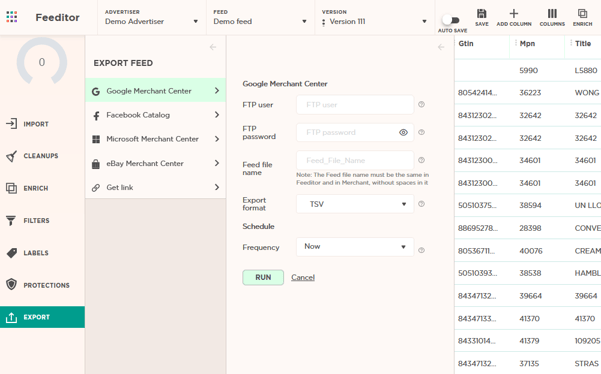Expand the Microsoft Merchant Center chevron

(217, 139)
